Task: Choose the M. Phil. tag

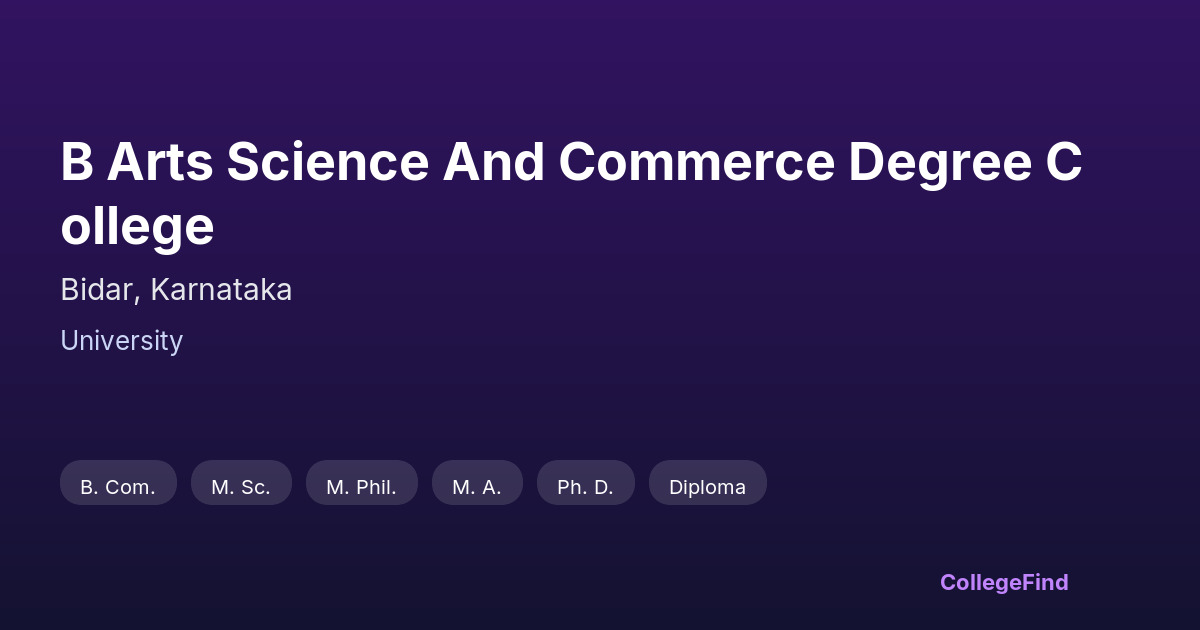Action: 361,487
